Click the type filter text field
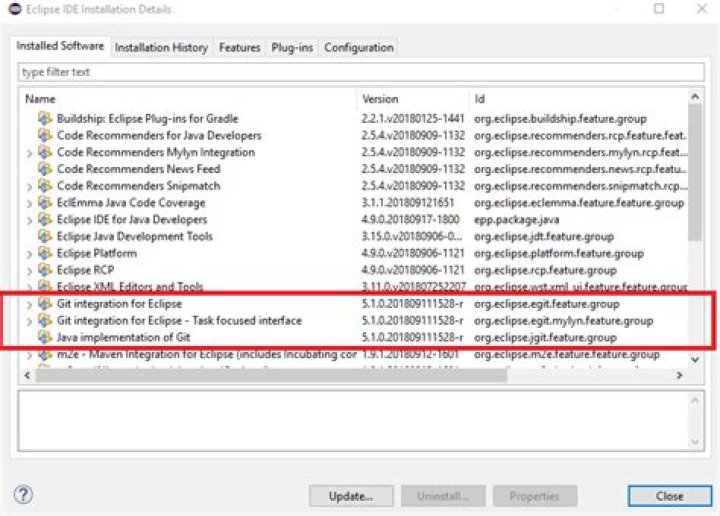This screenshot has height=516, width=720. tap(361, 72)
